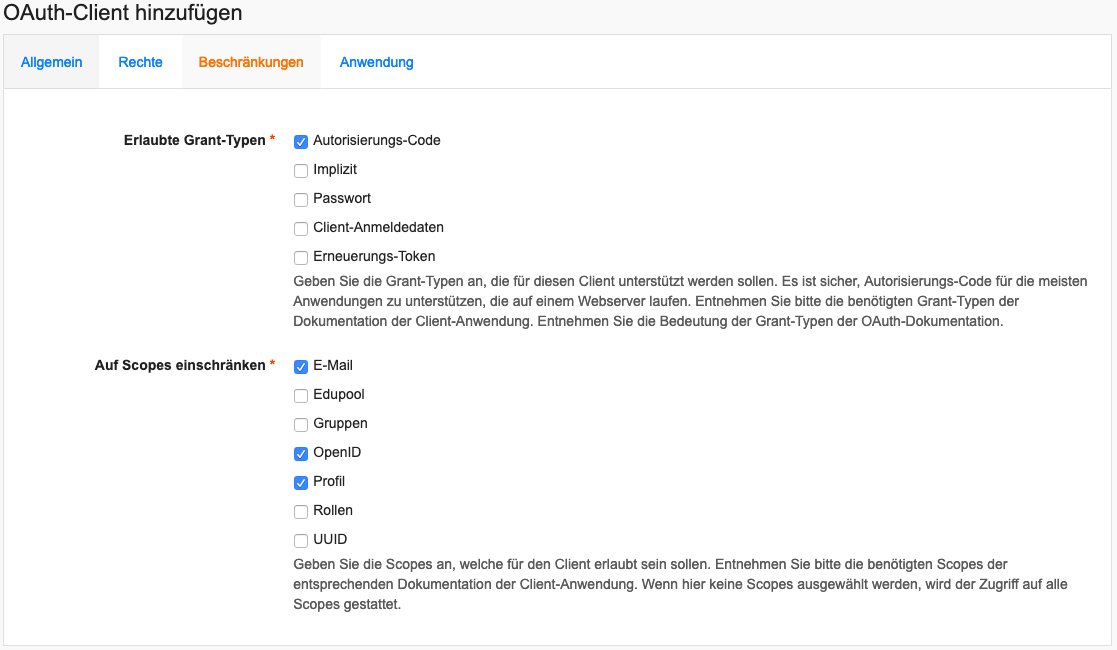Check the Erneuerungs-Token option
Viewport: 1117px width, 650px height.
[301, 258]
